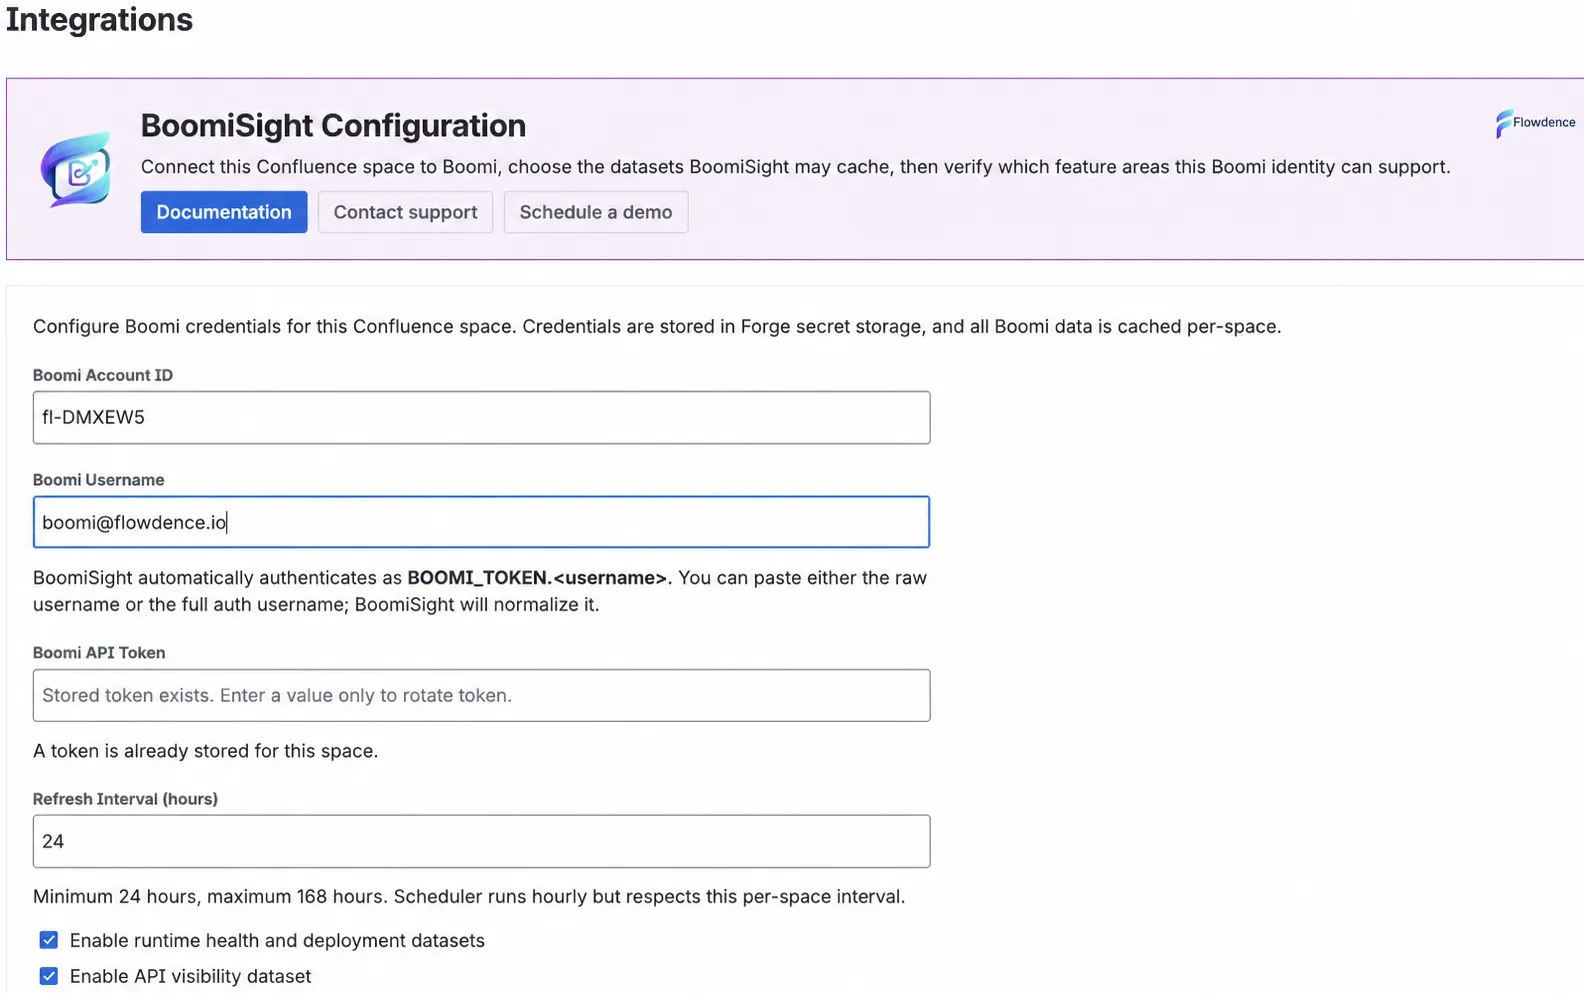The image size is (1584, 993).
Task: Click the Refresh Interval (hours) label
Action: coord(125,799)
